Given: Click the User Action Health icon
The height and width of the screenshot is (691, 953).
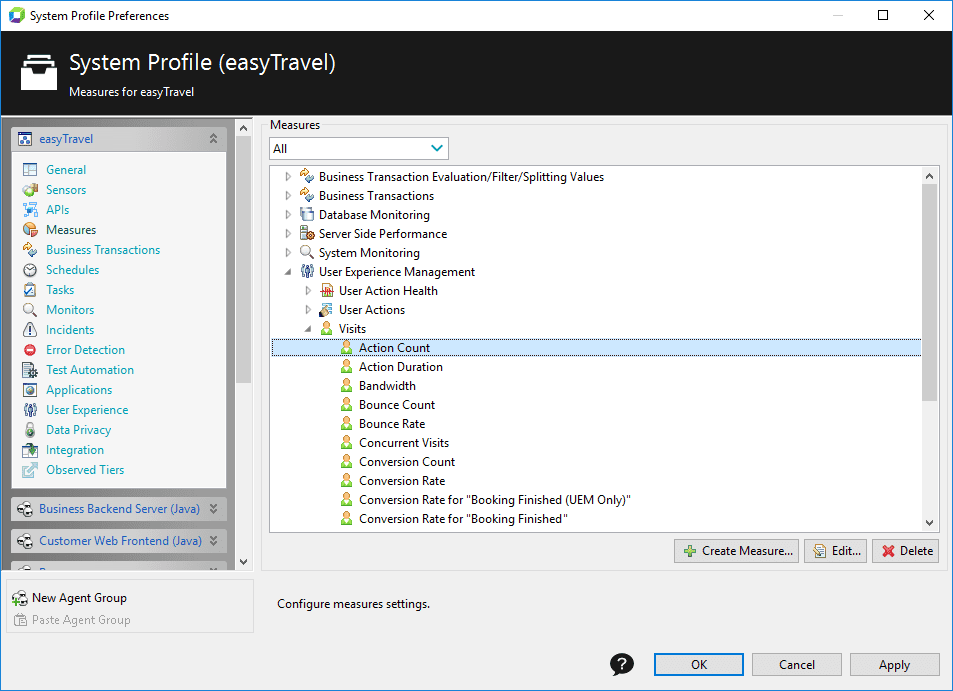Looking at the screenshot, I should 327,290.
